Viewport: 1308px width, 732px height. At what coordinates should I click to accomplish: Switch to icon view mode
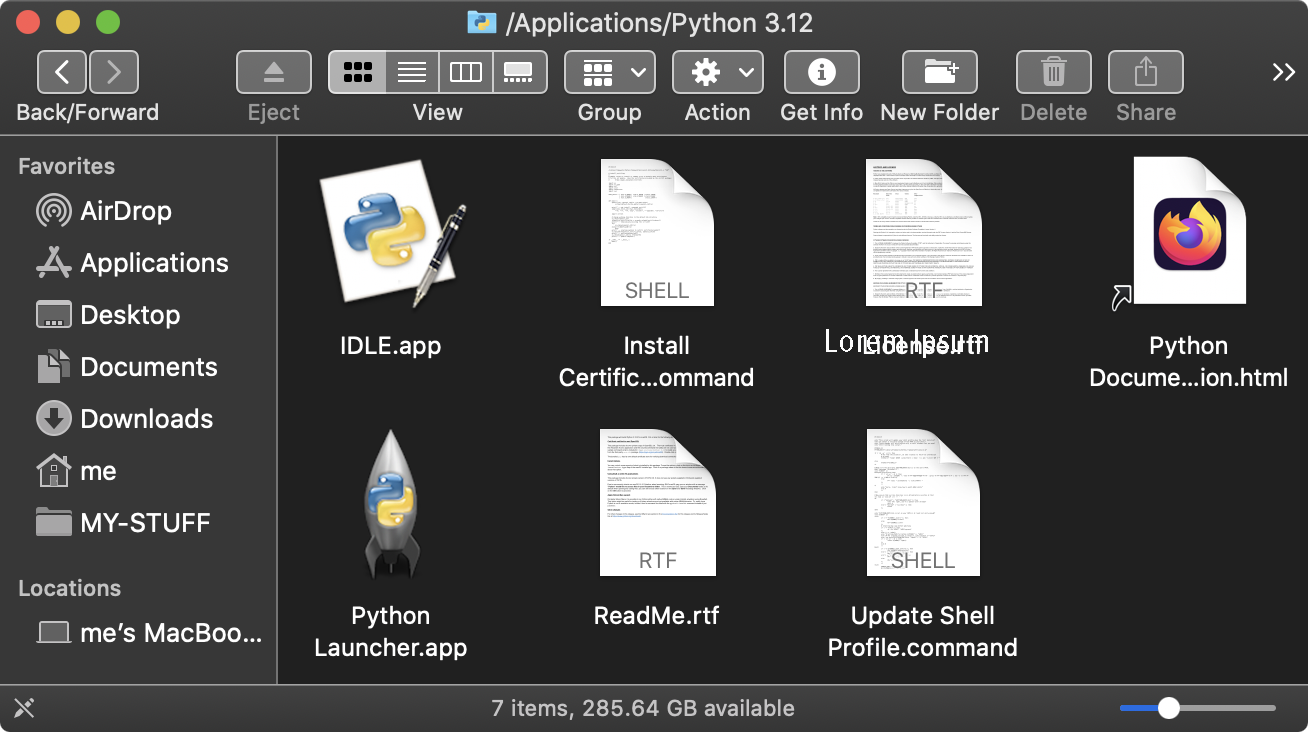point(357,72)
